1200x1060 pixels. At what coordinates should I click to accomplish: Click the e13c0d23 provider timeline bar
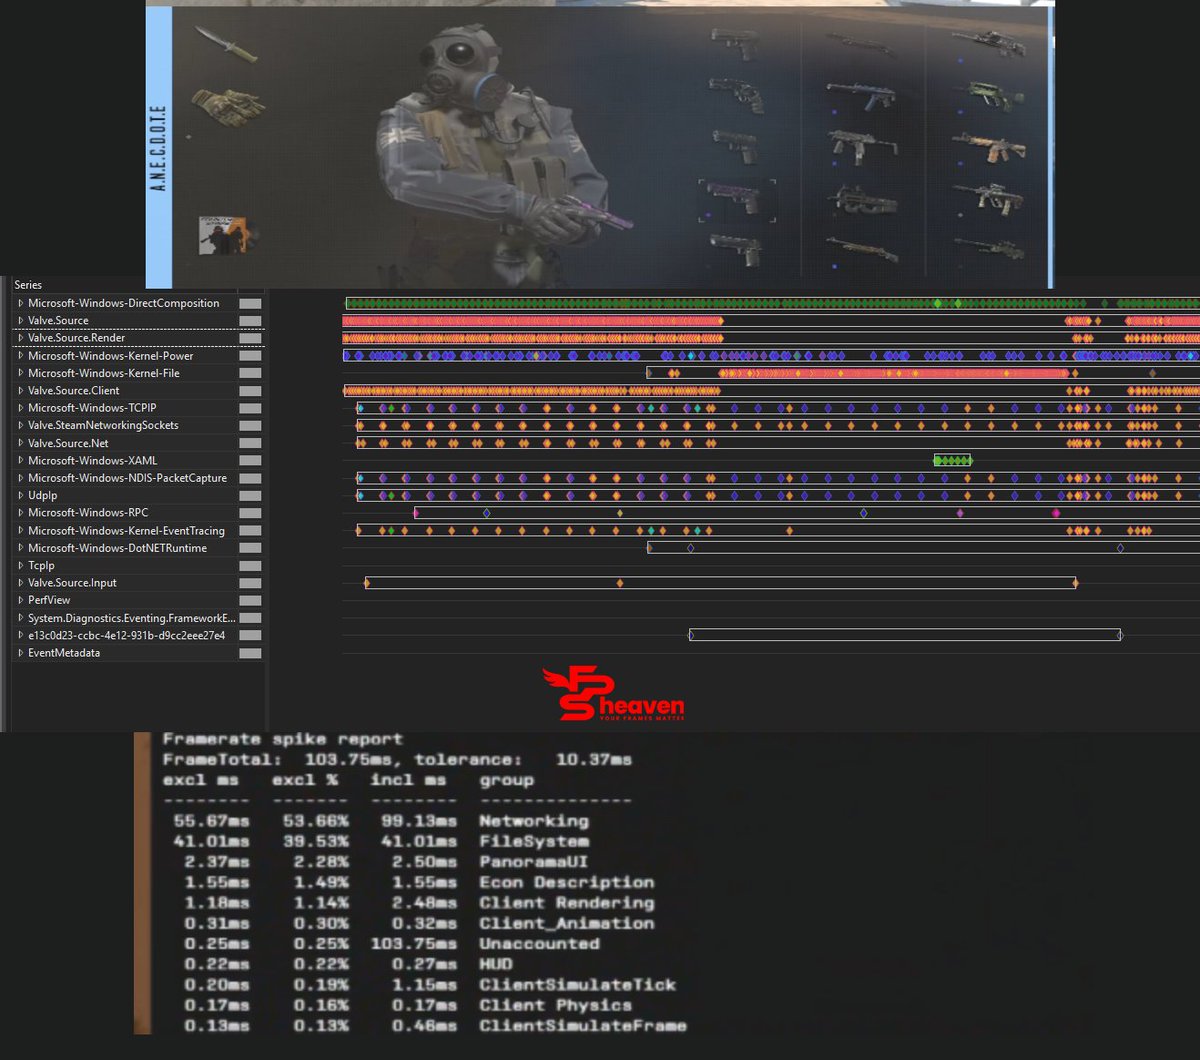(x=905, y=635)
